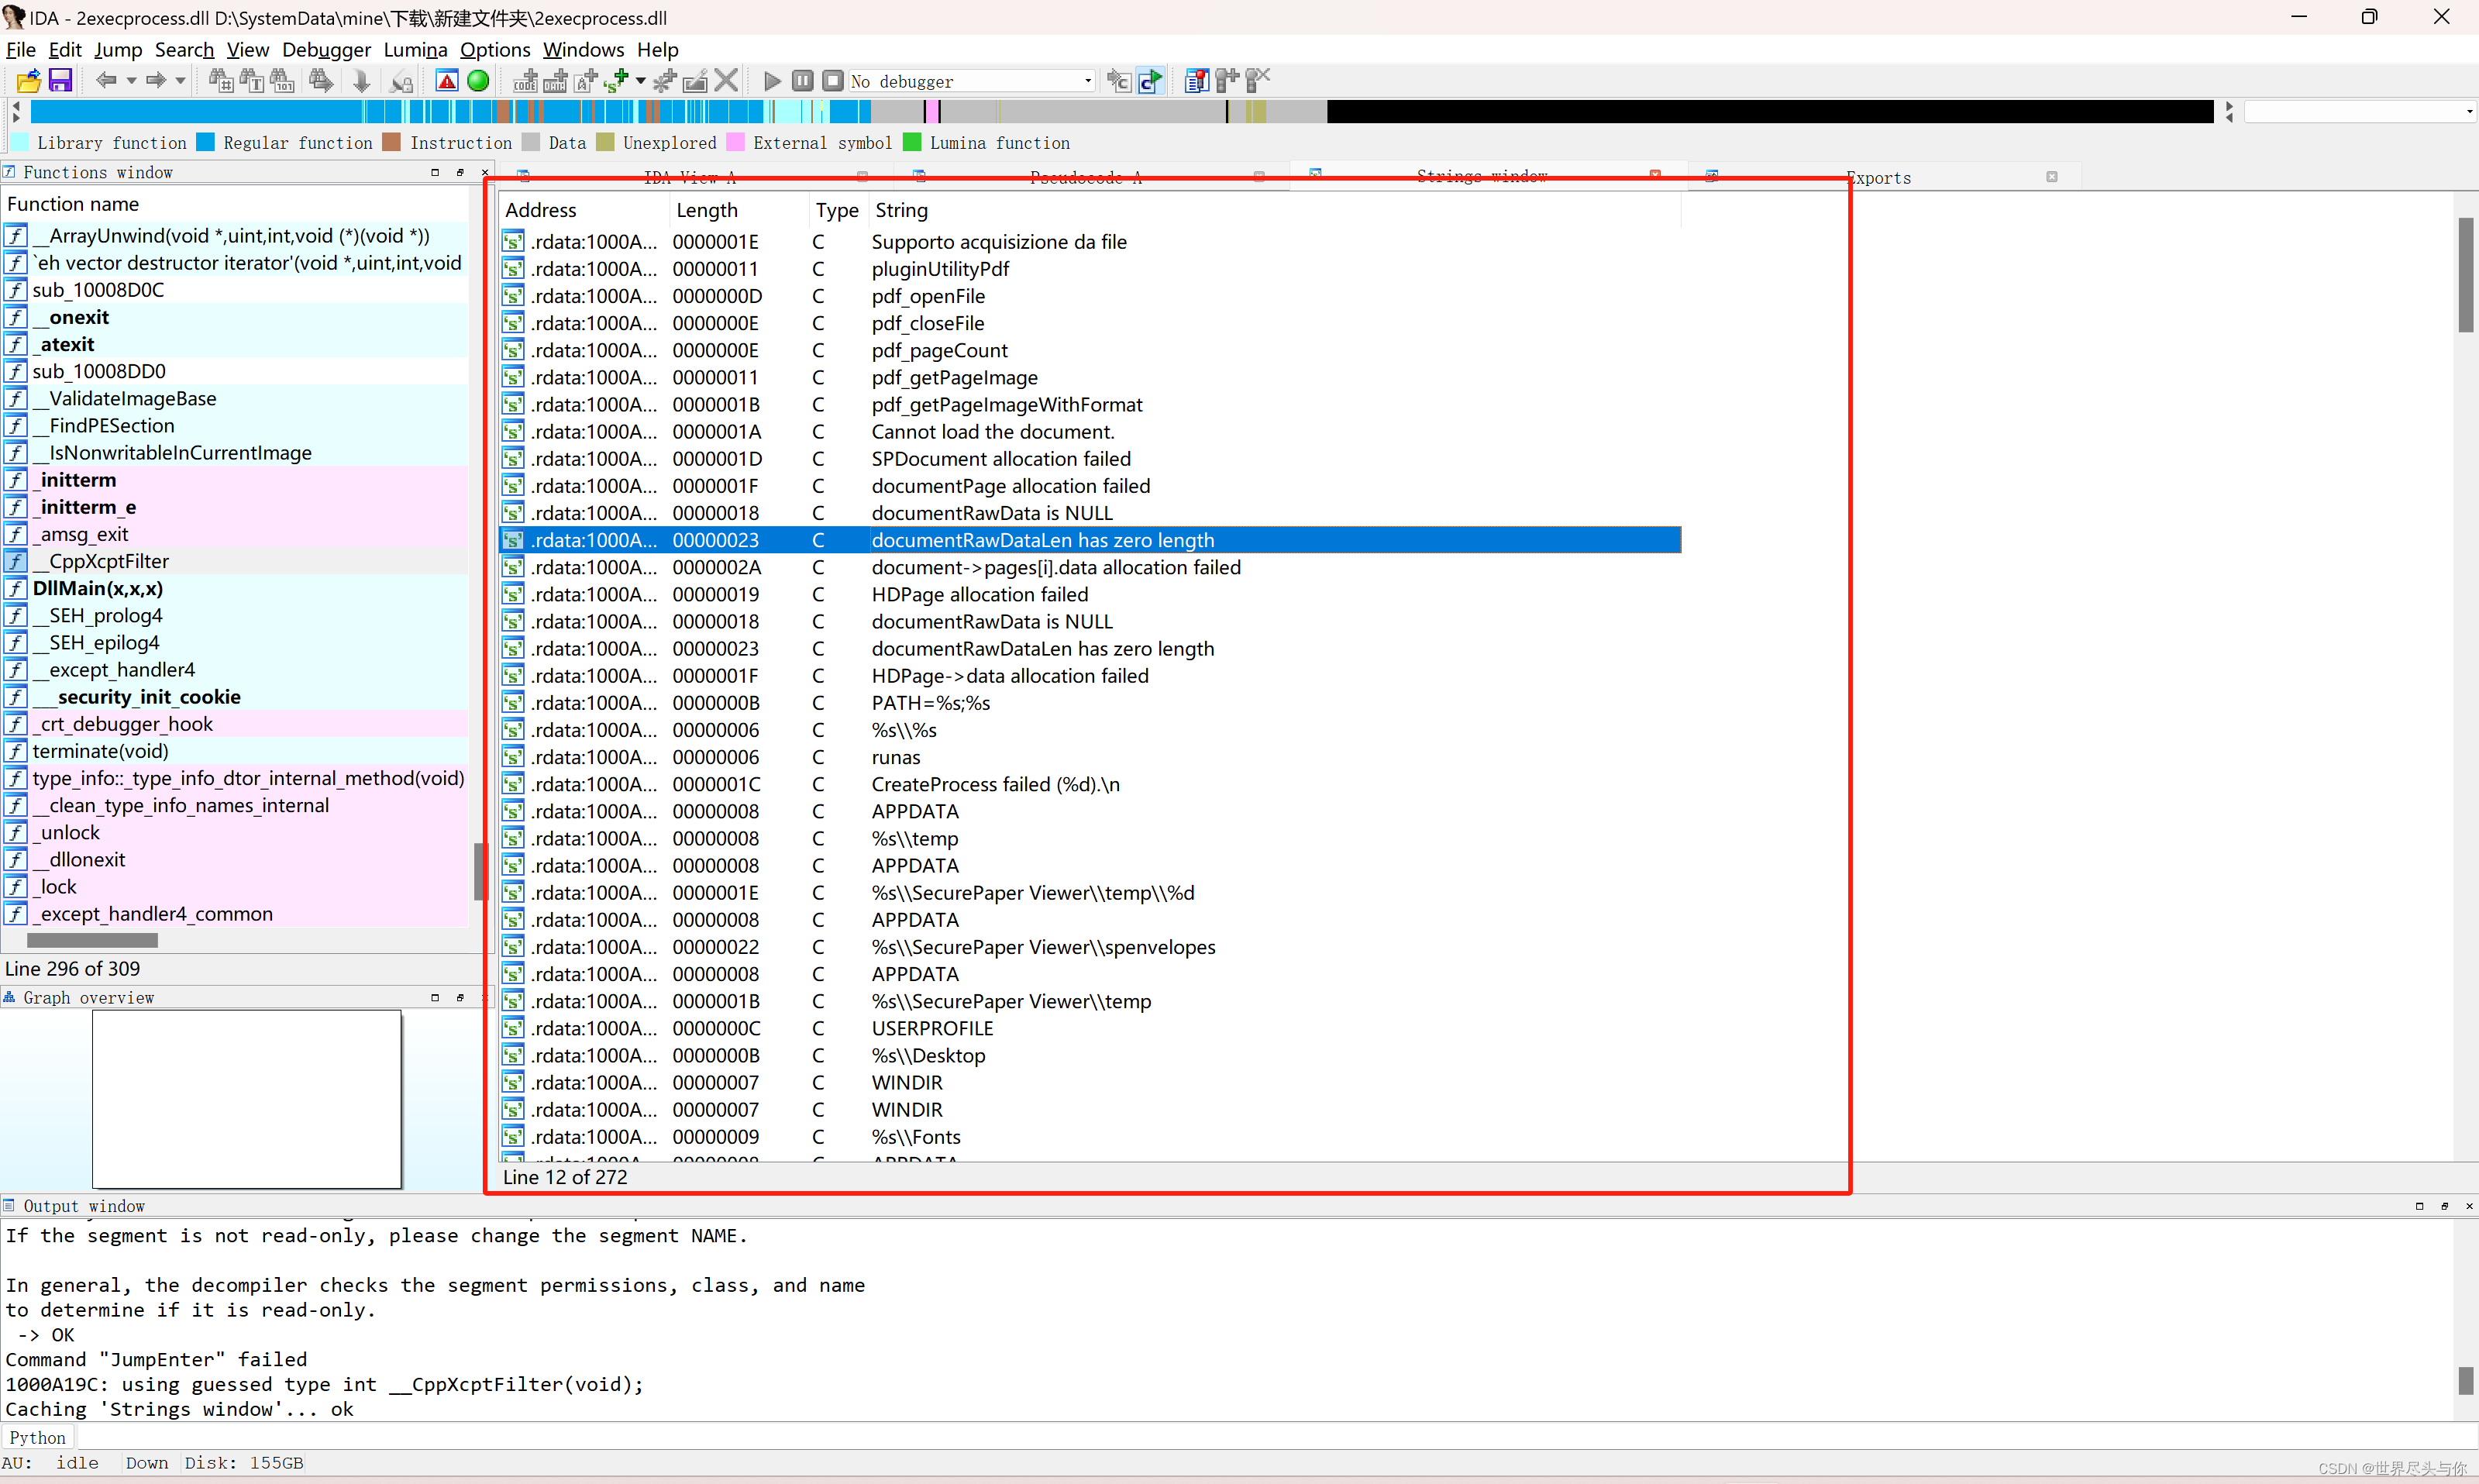Click the Function name column header
Image resolution: width=2479 pixels, height=1484 pixels.
coord(235,204)
